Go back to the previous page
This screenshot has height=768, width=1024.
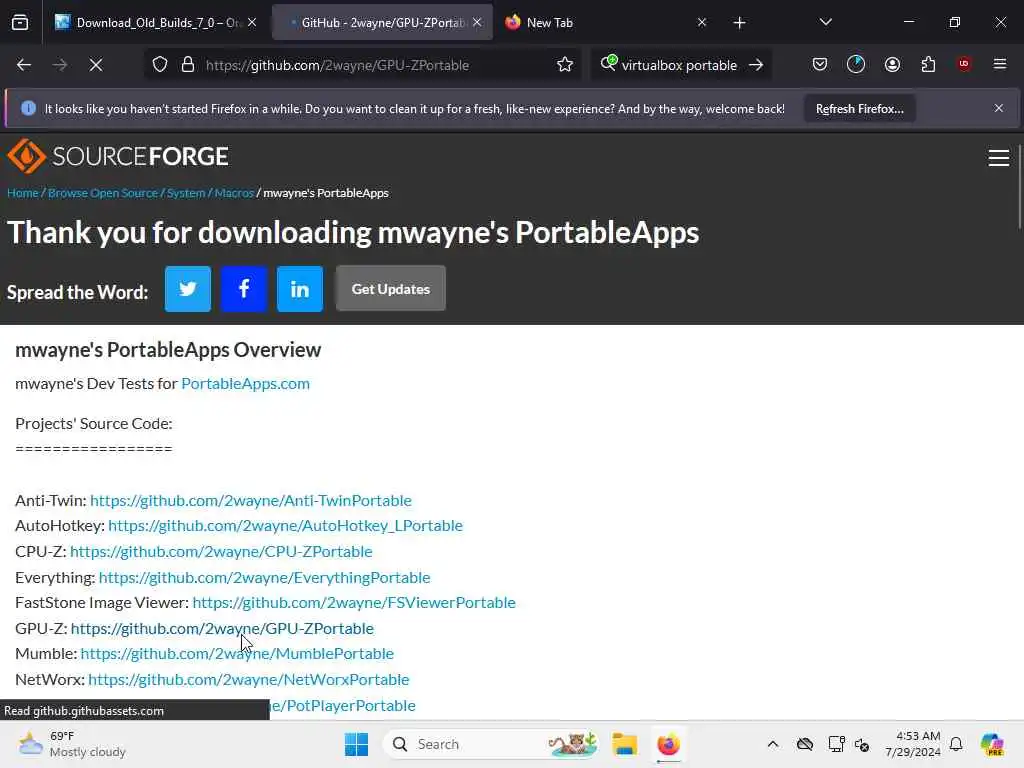(x=24, y=65)
